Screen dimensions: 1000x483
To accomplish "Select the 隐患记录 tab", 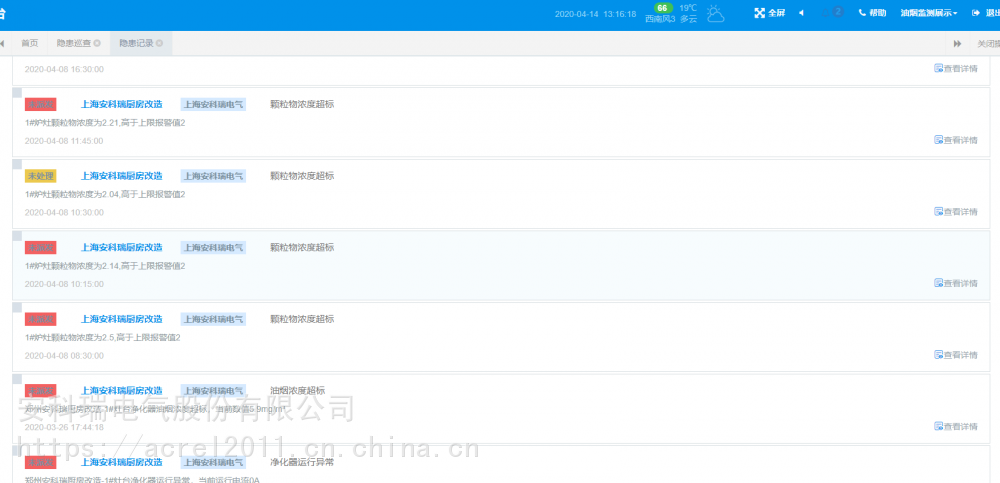I will coord(141,43).
